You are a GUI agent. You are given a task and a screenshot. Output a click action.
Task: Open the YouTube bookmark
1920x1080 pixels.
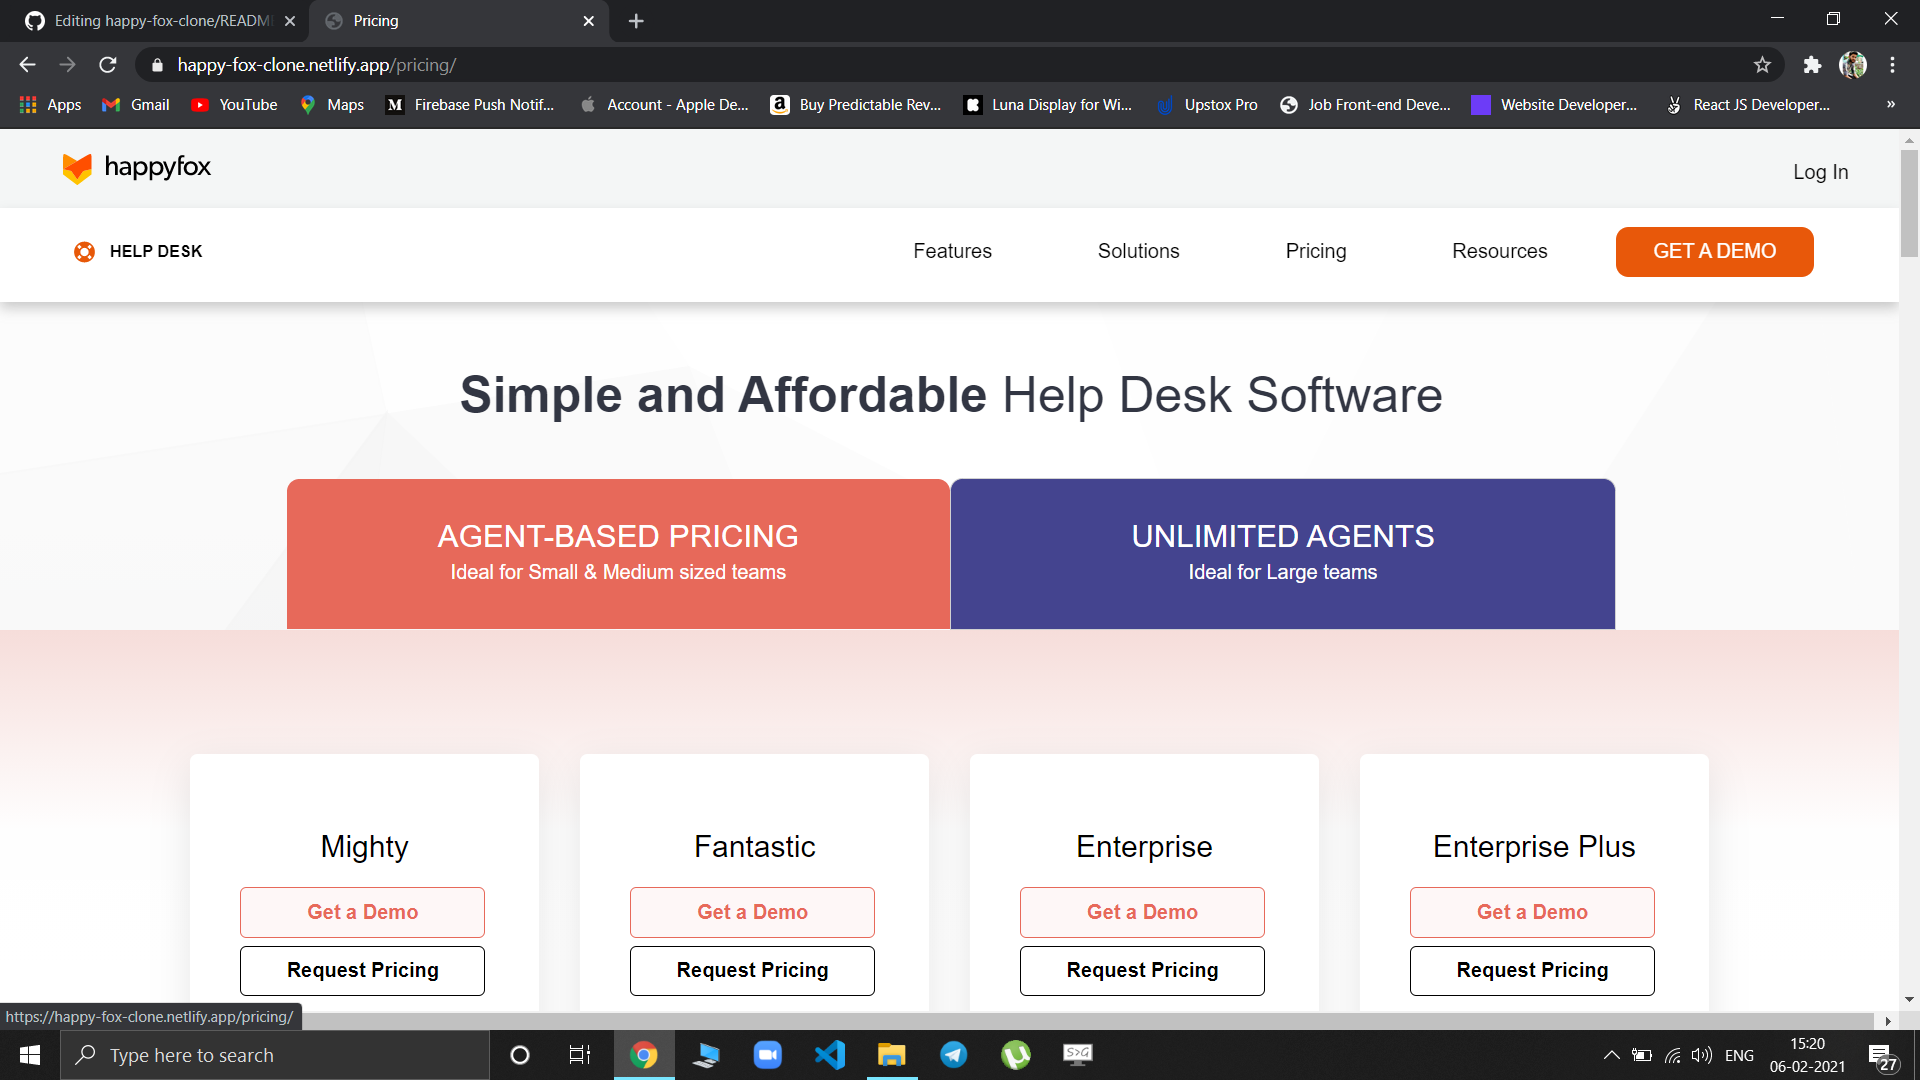pos(234,105)
